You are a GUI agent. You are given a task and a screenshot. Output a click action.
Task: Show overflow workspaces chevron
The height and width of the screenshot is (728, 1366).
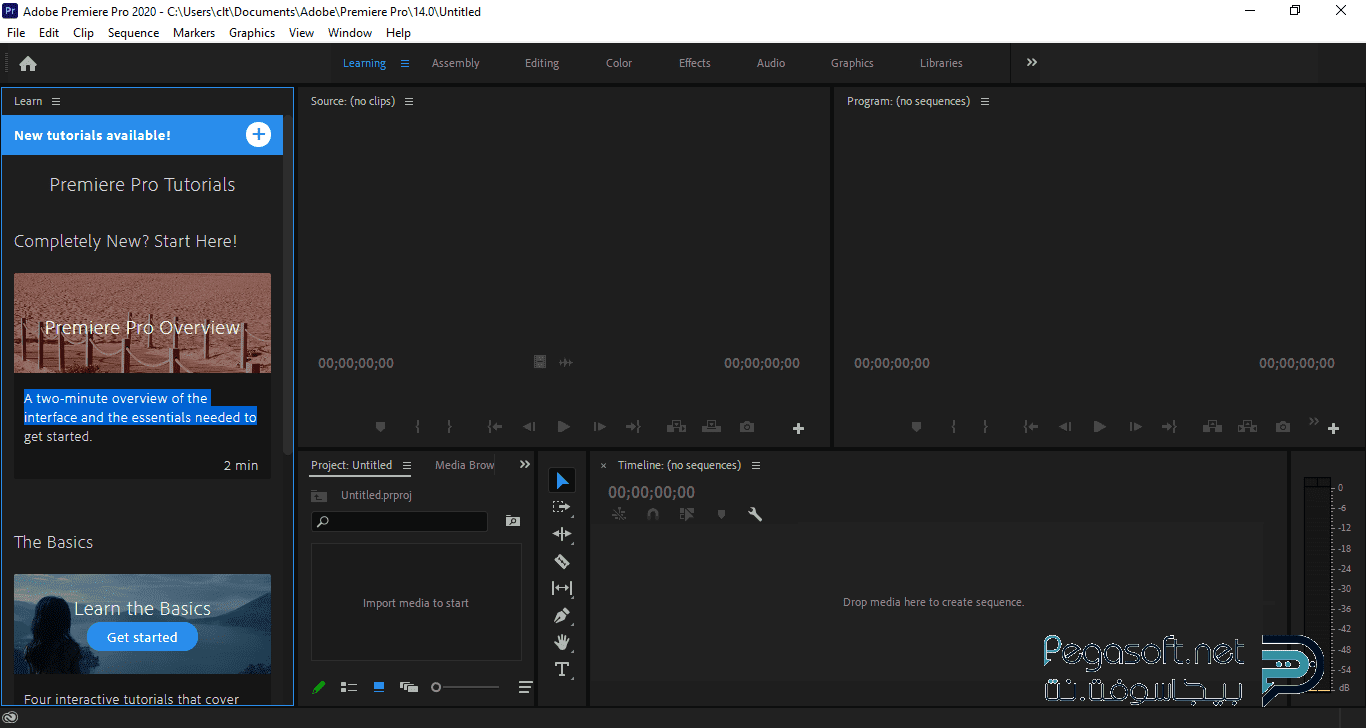tap(1032, 62)
